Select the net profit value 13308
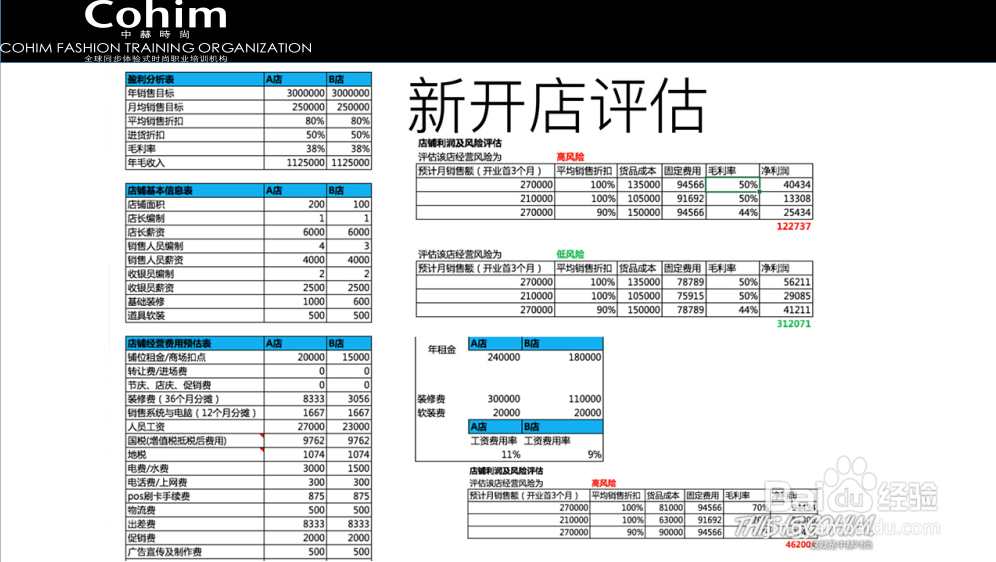Image resolution: width=996 pixels, height=562 pixels. point(797,199)
